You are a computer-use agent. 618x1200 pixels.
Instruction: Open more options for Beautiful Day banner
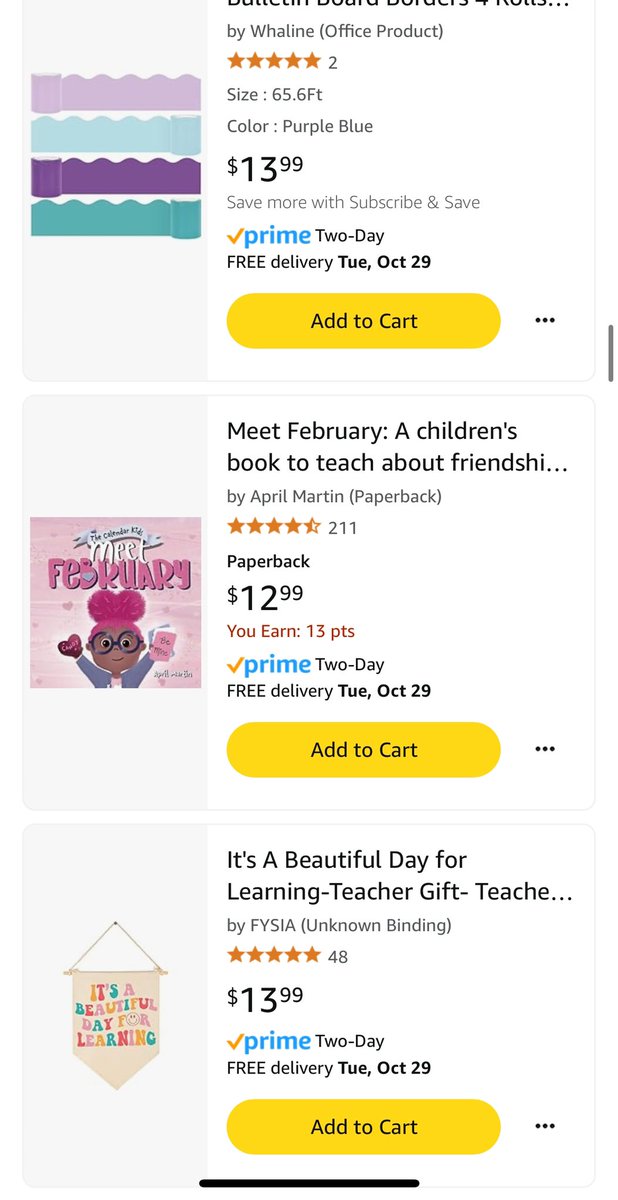(x=544, y=1126)
